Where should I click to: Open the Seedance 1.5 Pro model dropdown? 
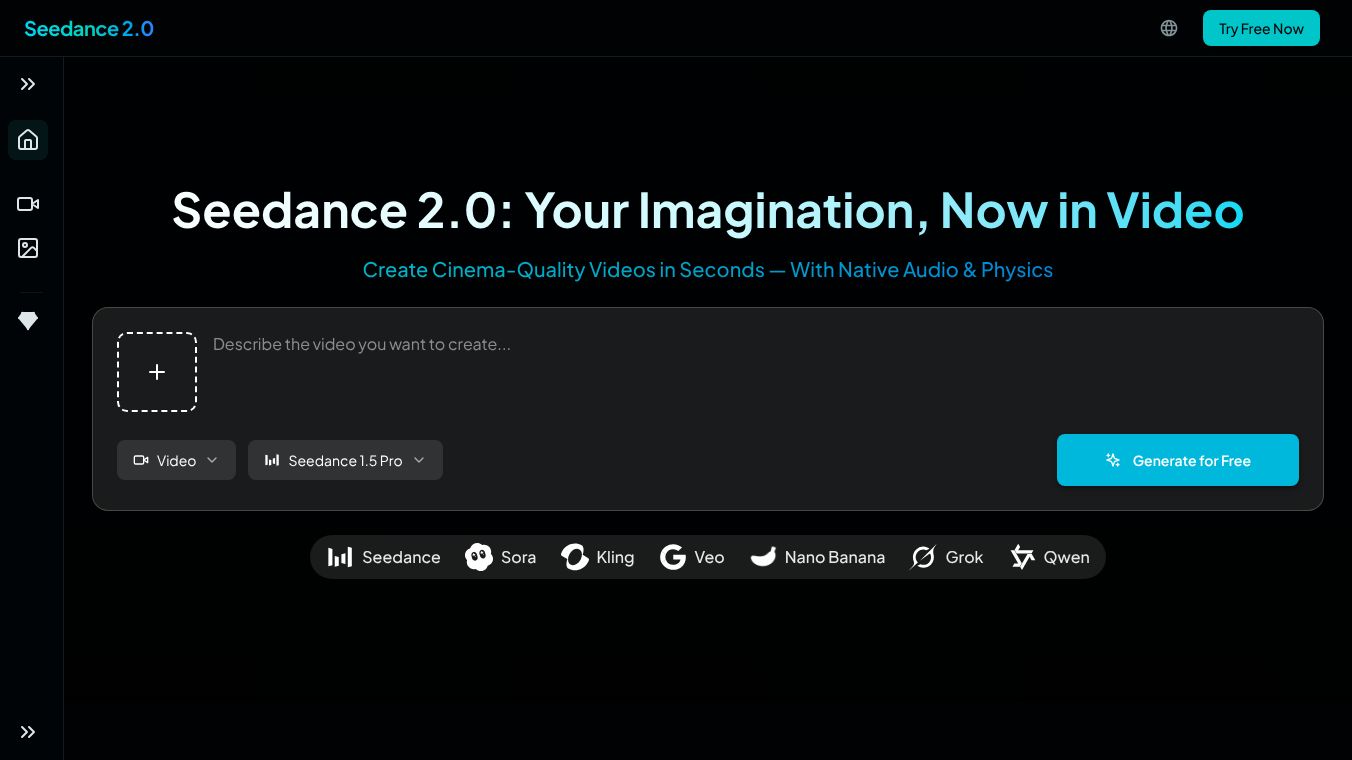click(x=345, y=460)
